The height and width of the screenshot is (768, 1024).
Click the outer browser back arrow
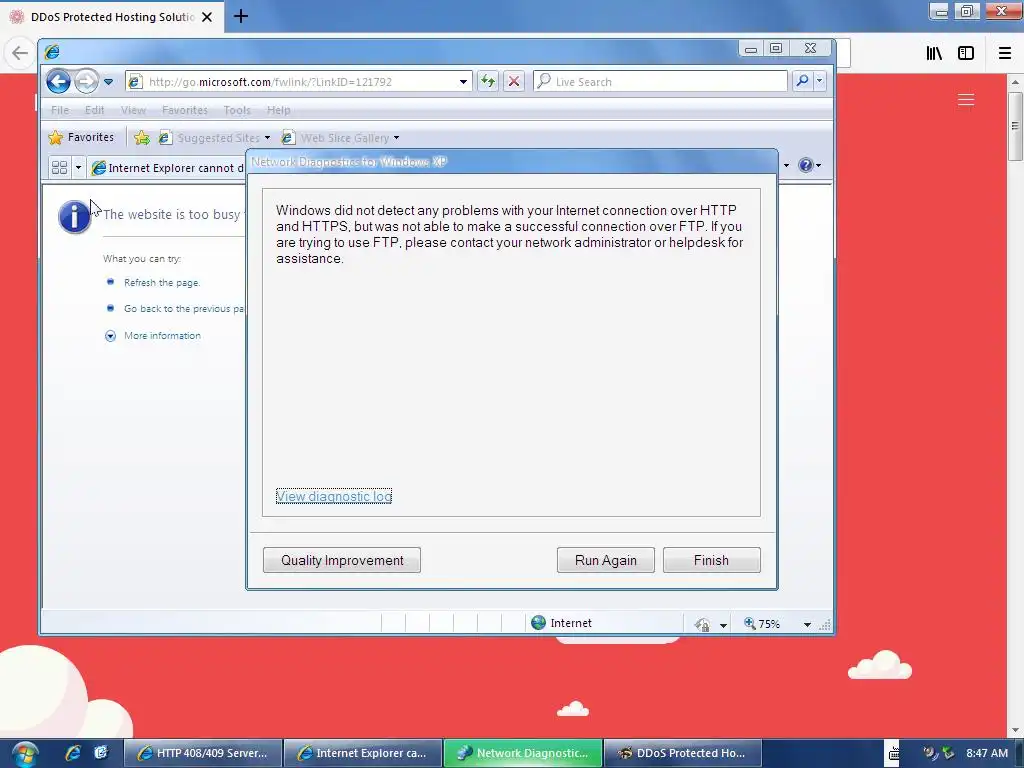coord(20,53)
